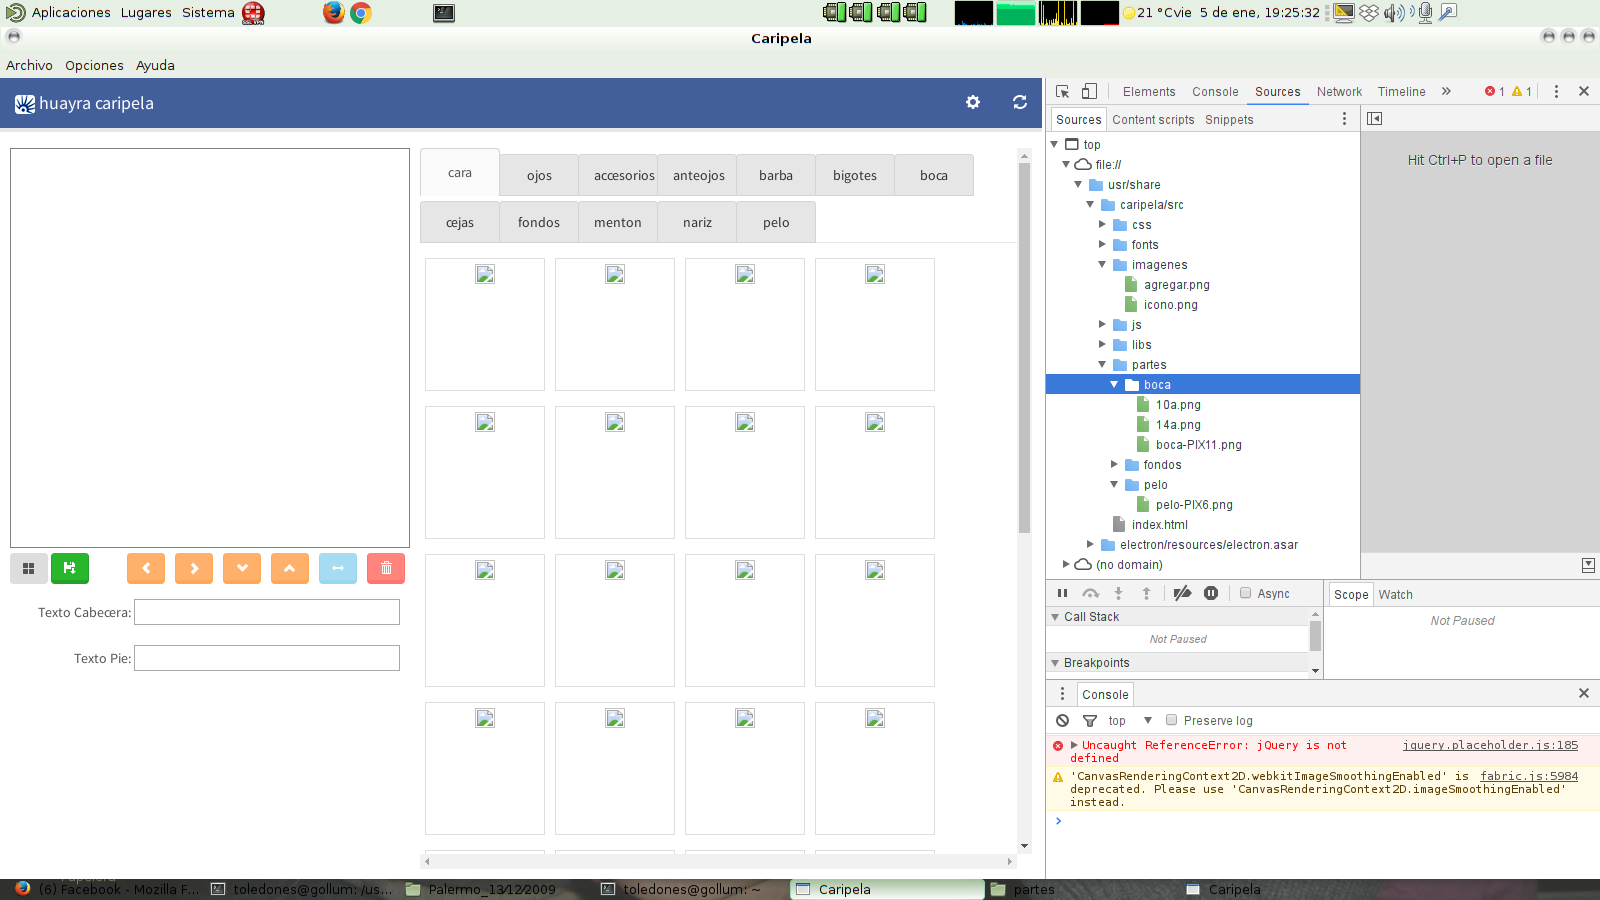Toggle the device mode toolbar icon
Screen dimensions: 1600x900
tap(1090, 91)
